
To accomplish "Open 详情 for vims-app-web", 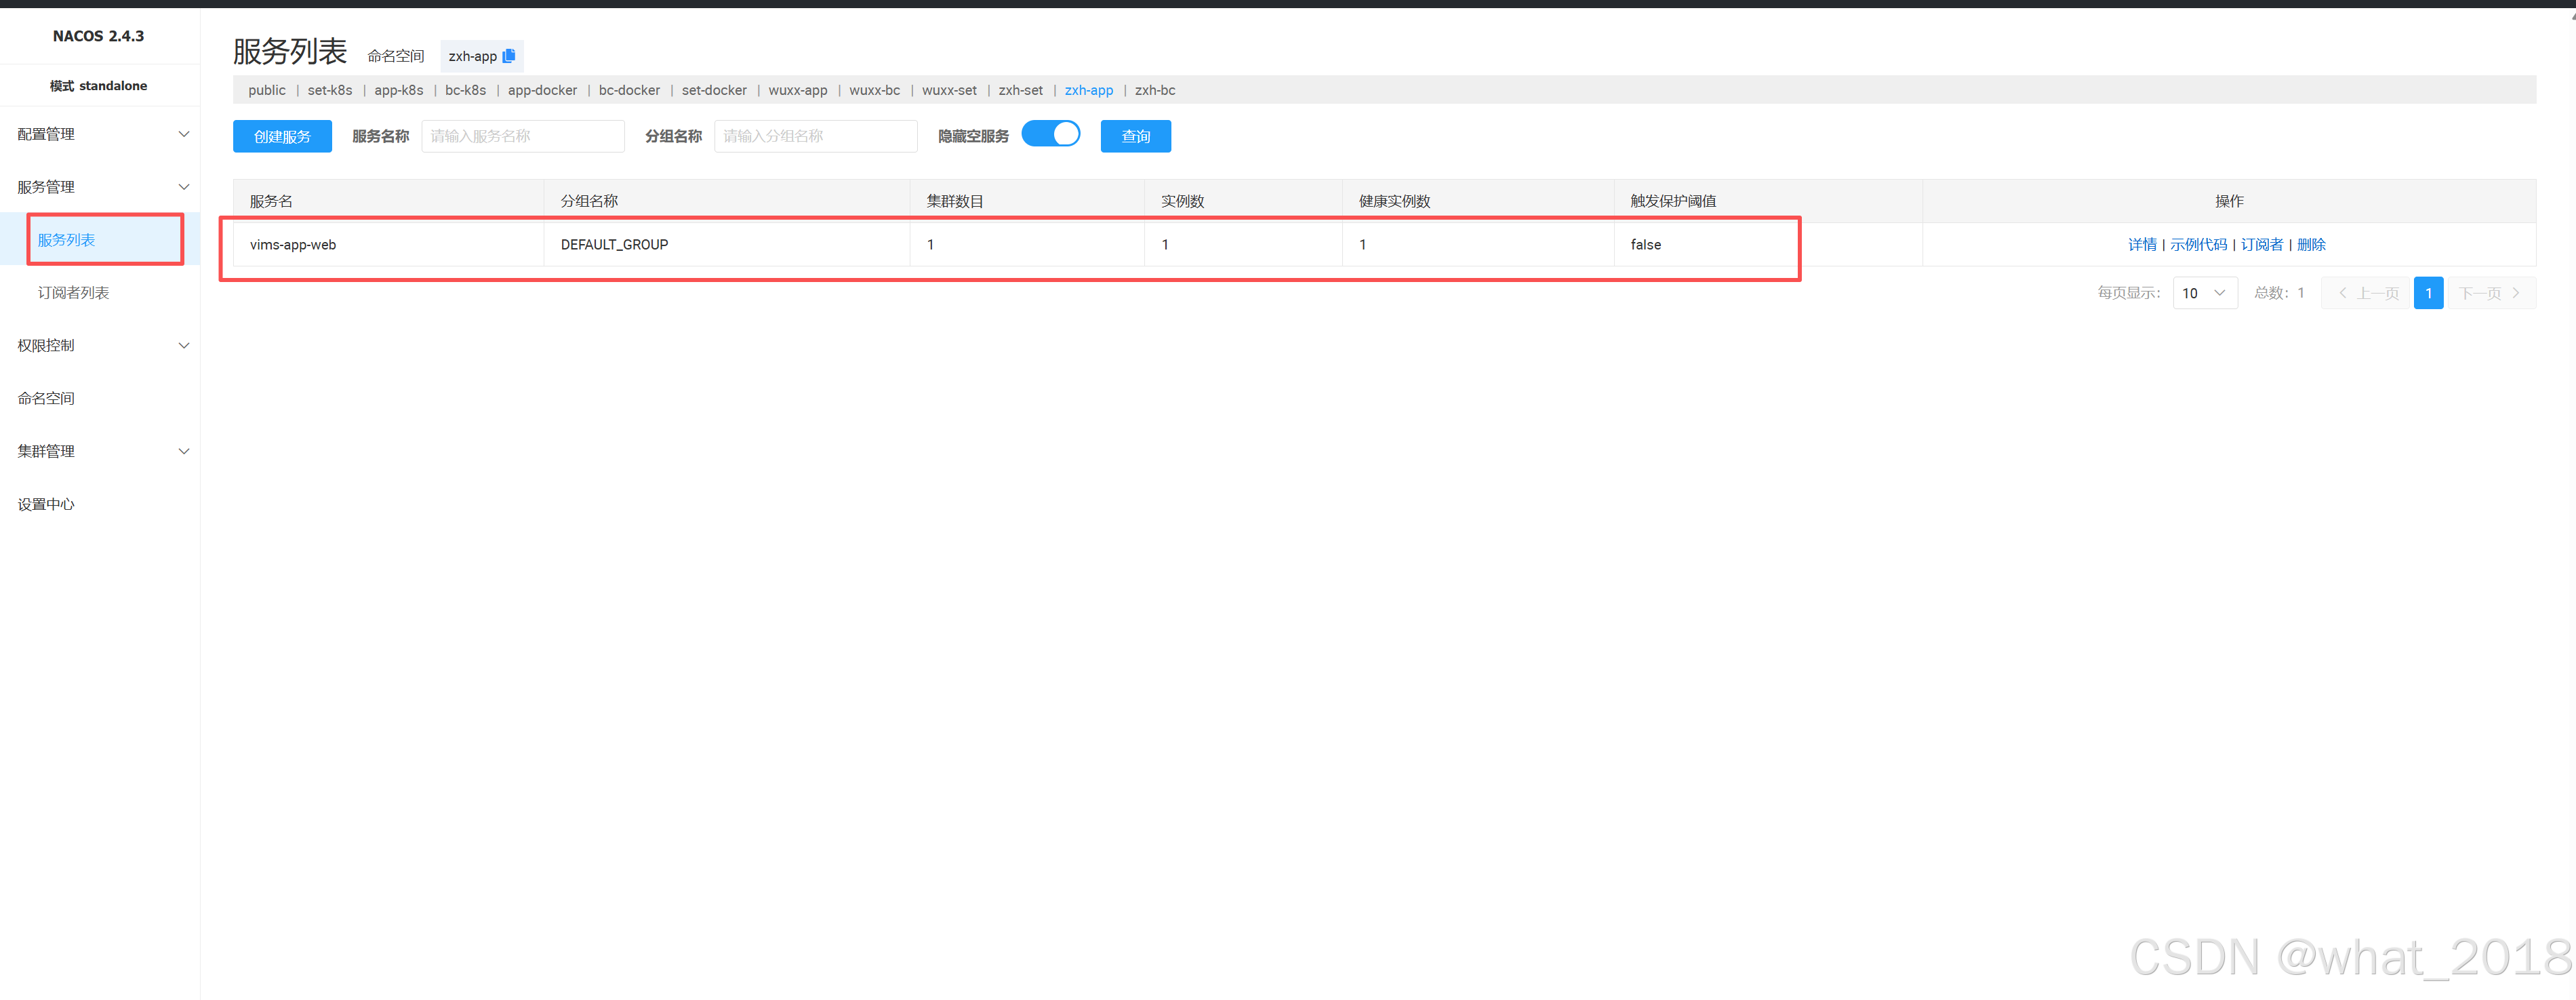I will click(x=2141, y=245).
